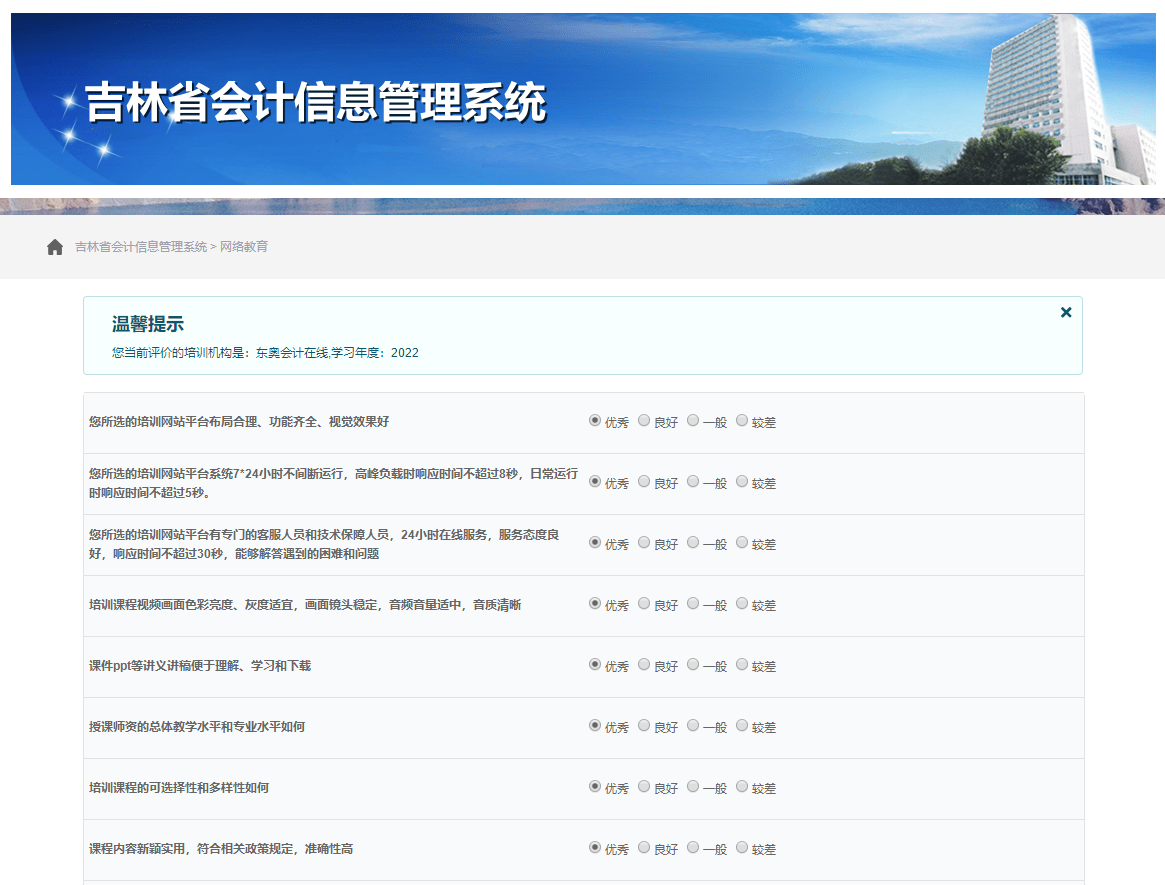Select 较差 for the video quality question

(741, 604)
